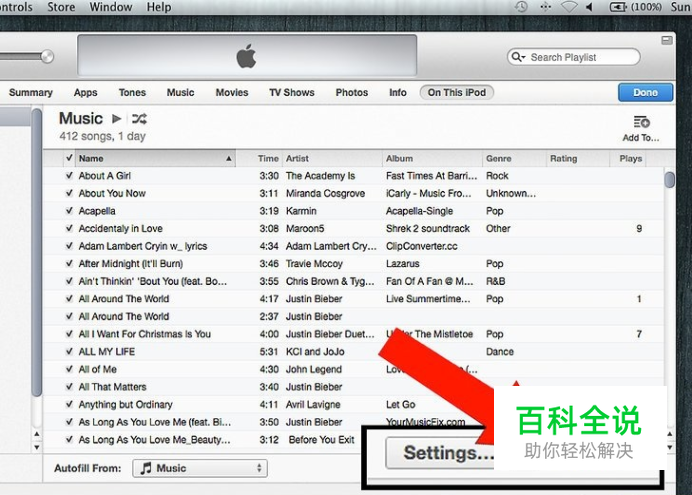The width and height of the screenshot is (692, 495).
Task: Switch to the Summary tab
Action: pos(30,93)
